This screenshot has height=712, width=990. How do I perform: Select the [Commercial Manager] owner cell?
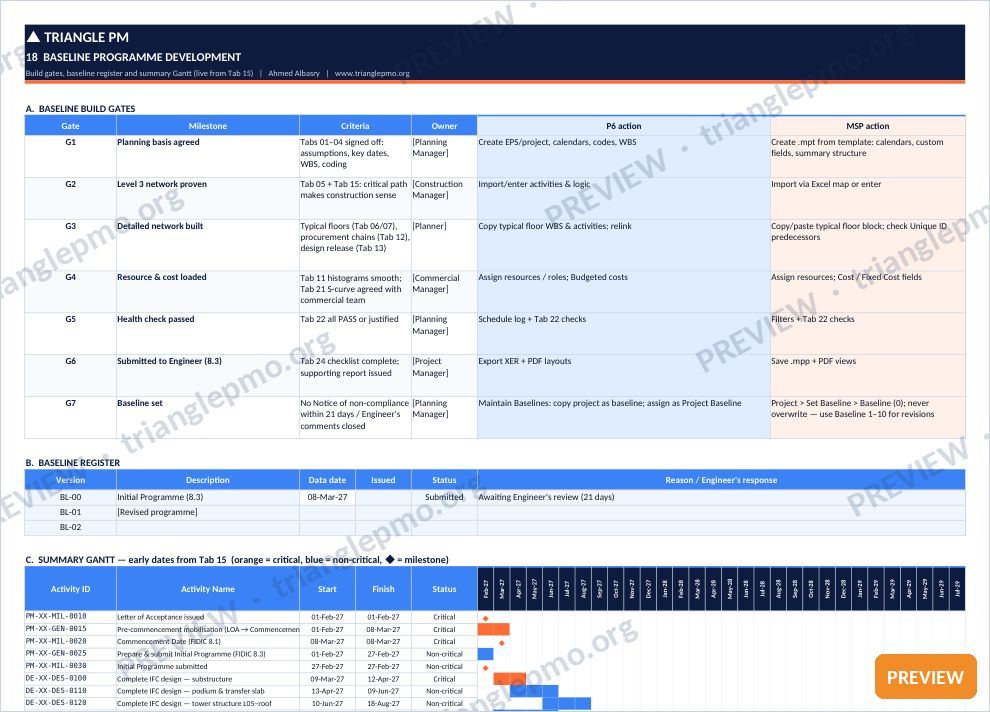pyautogui.click(x=444, y=292)
